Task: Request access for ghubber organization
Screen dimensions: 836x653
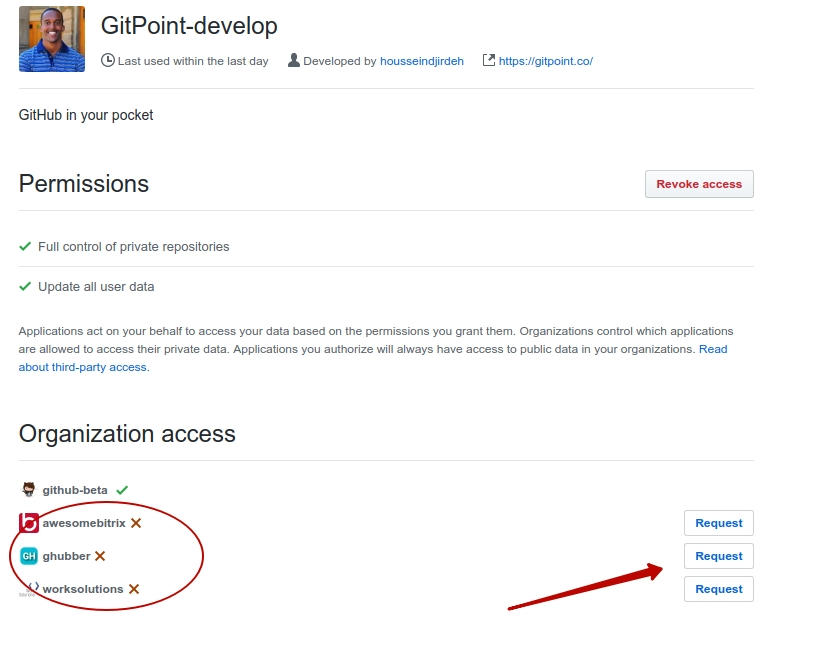Action: 719,556
